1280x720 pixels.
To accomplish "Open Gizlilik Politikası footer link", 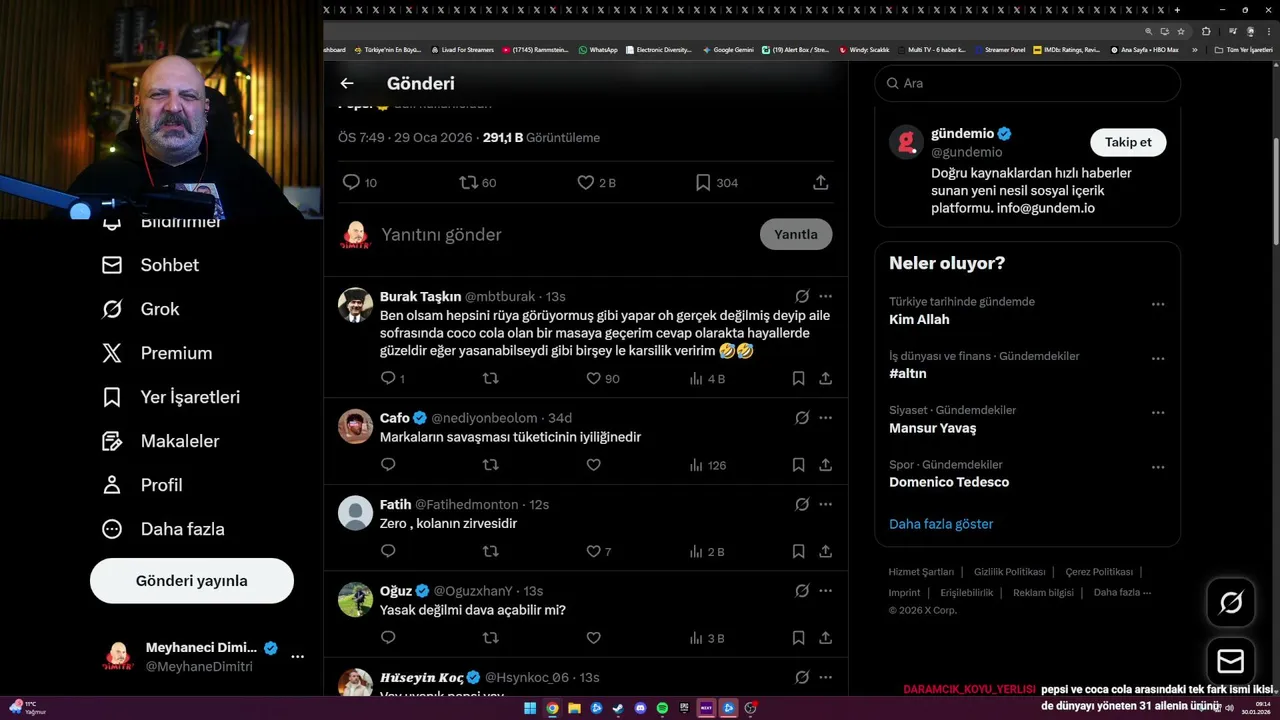I will tap(1009, 572).
